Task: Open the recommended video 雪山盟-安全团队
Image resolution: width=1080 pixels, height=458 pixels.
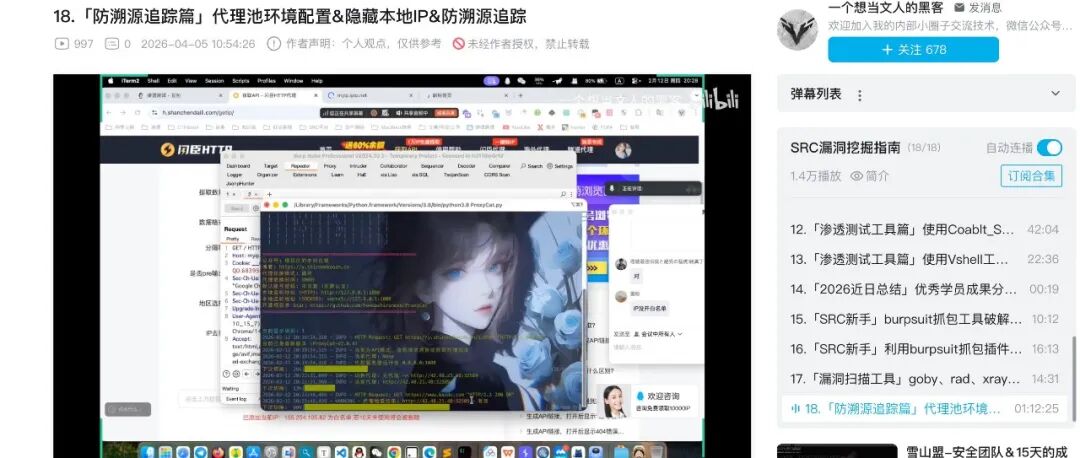Action: (989, 452)
